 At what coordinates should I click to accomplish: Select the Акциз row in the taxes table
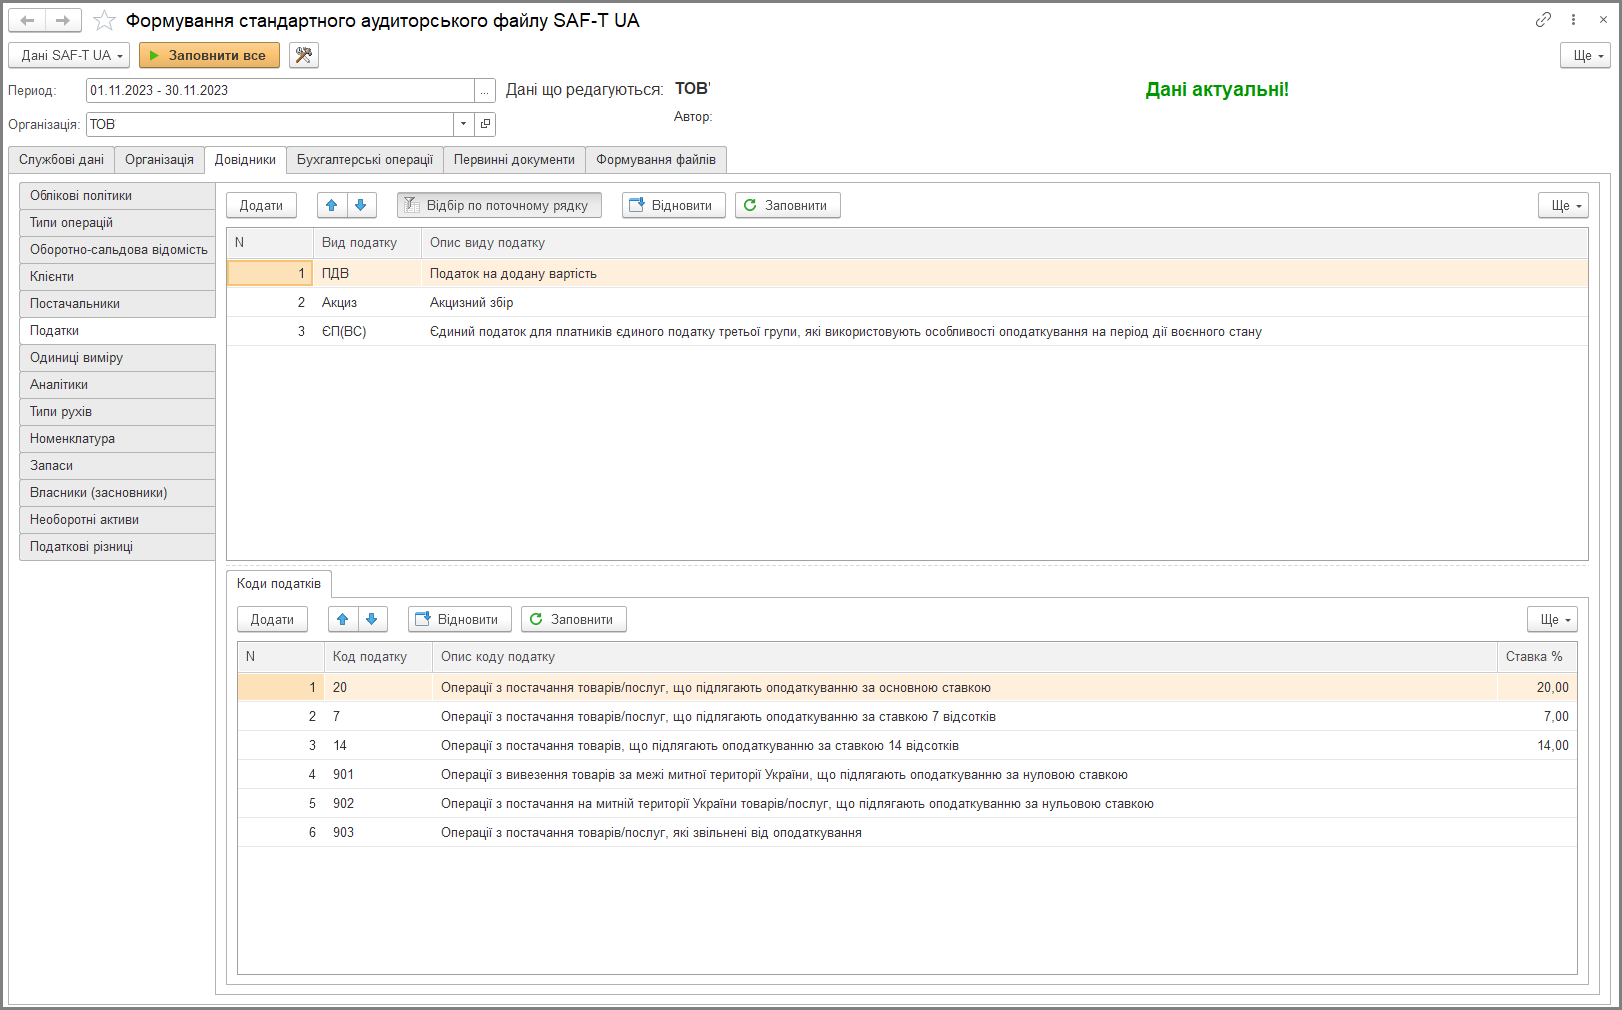(x=907, y=302)
